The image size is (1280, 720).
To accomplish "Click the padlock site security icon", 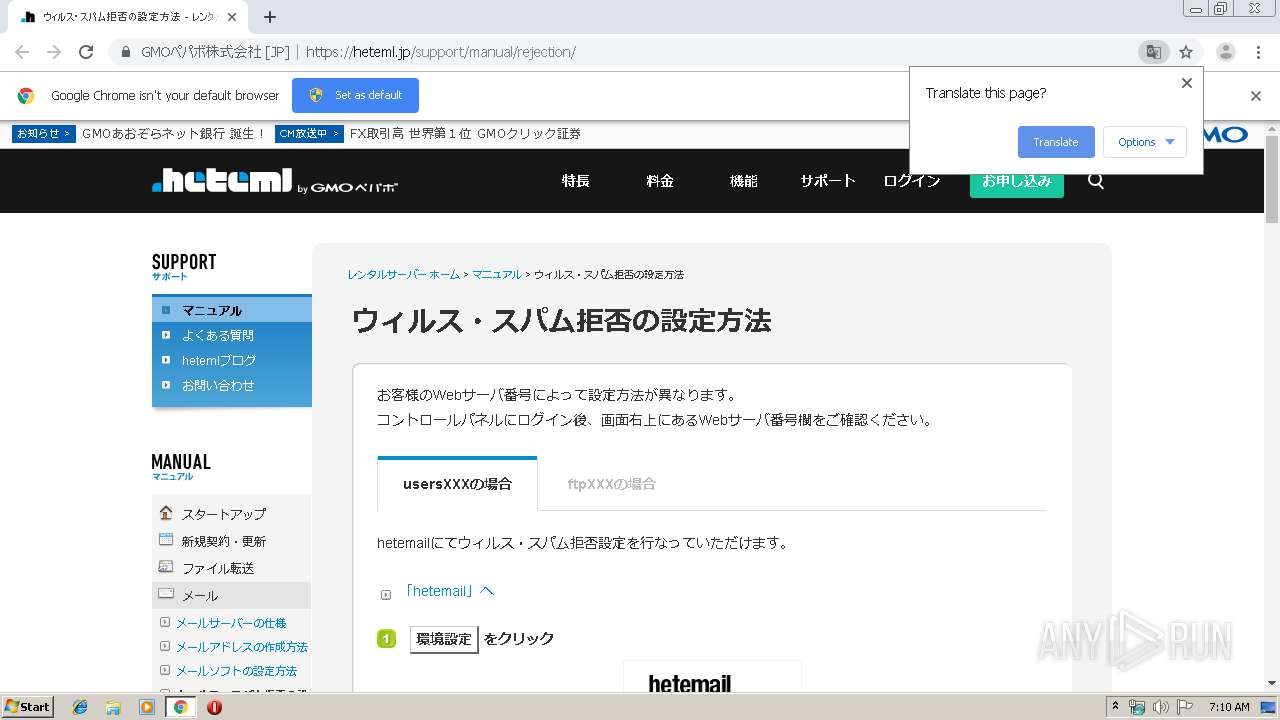I will (x=126, y=52).
